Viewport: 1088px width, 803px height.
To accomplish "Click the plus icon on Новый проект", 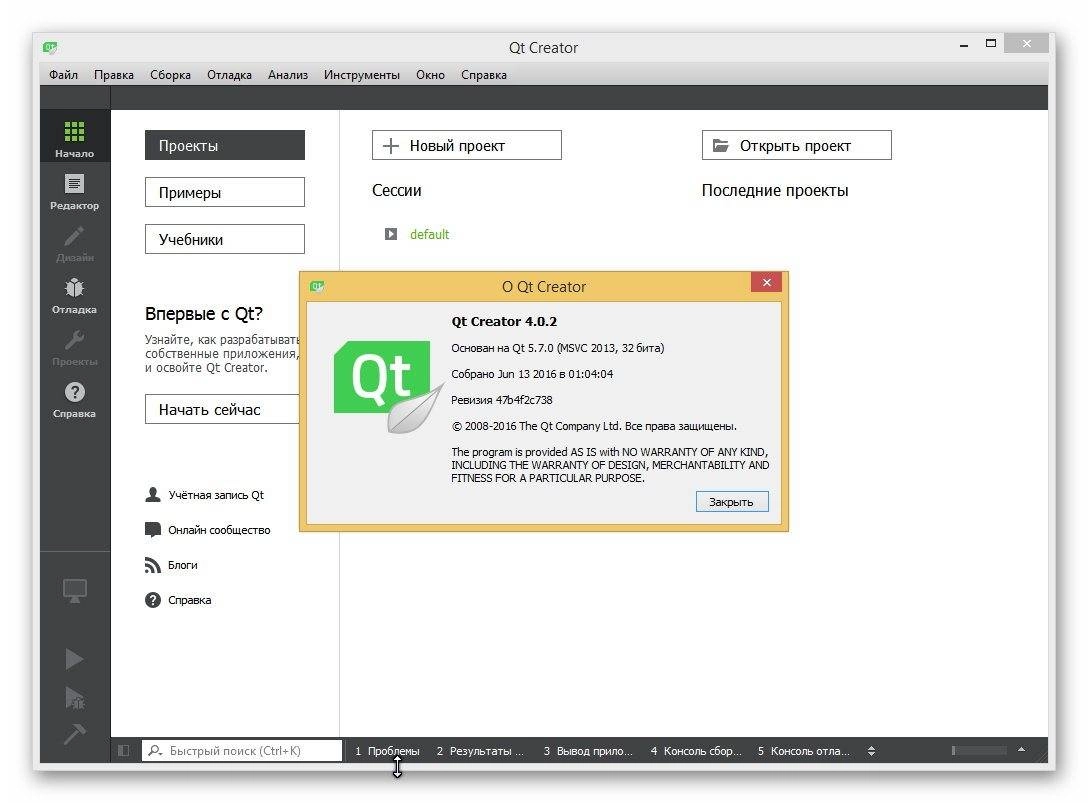I will click(x=391, y=146).
